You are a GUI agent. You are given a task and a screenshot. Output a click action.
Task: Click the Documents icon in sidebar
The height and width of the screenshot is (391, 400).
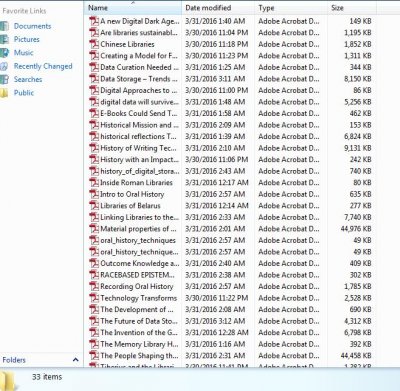pyautogui.click(x=4, y=26)
